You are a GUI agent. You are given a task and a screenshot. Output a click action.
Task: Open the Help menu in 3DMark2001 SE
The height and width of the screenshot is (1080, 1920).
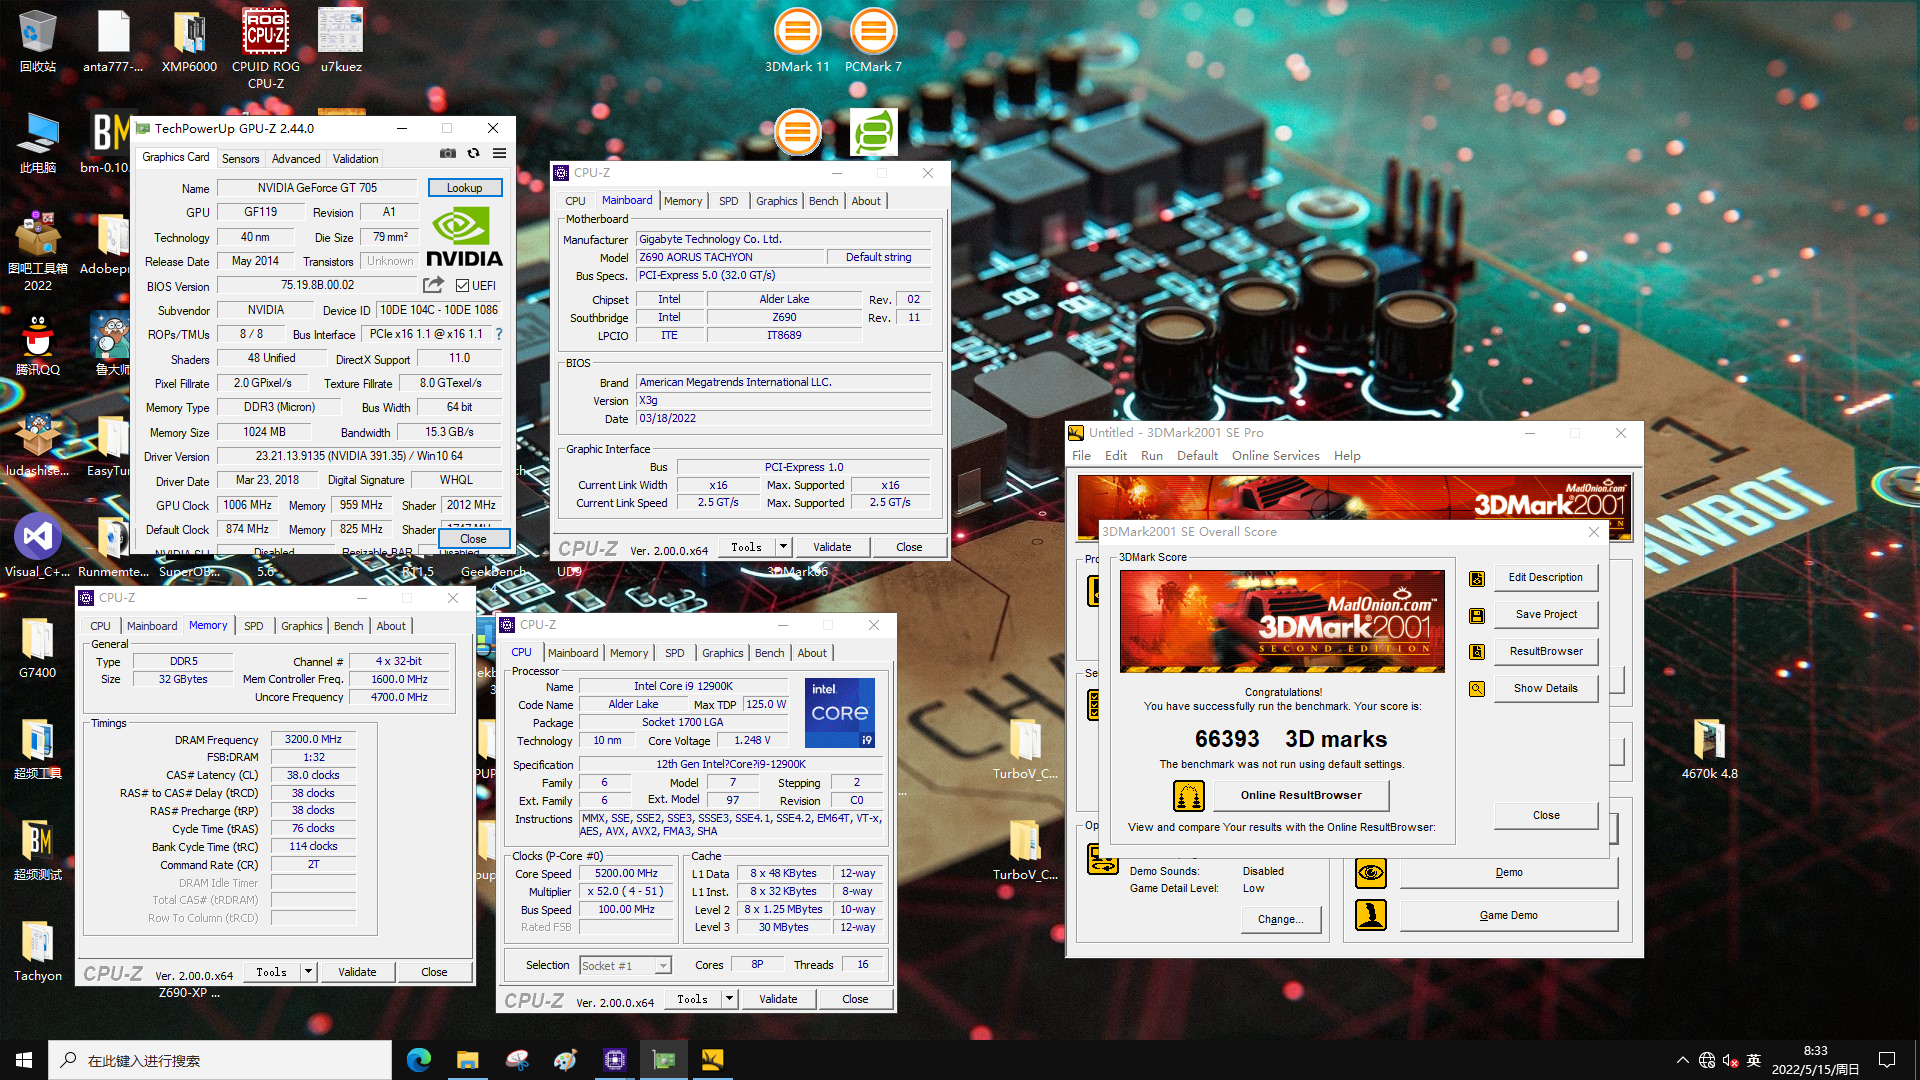click(1347, 456)
